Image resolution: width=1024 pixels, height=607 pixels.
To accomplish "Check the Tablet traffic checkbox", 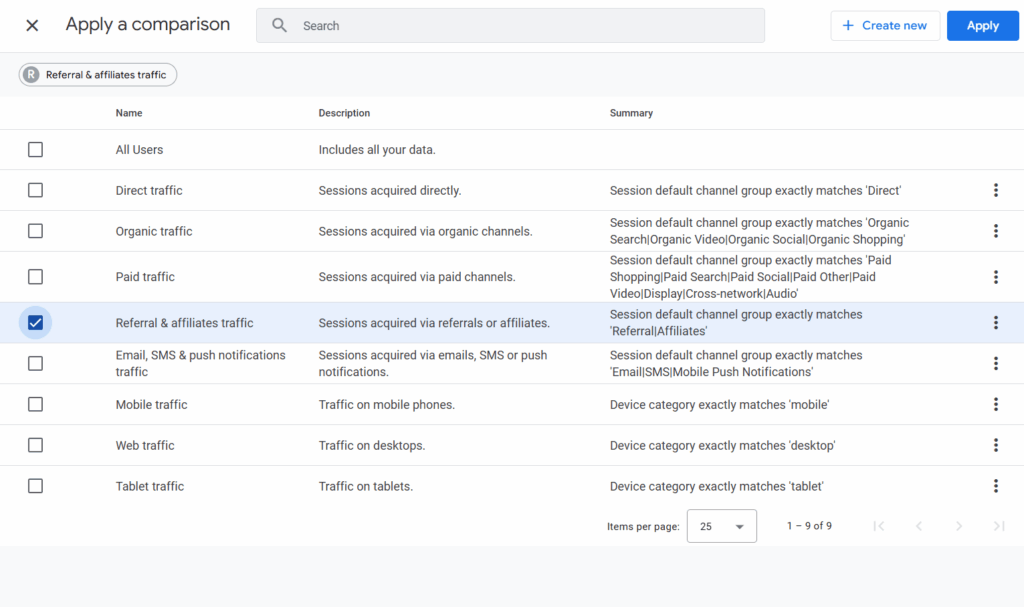I will coord(35,486).
